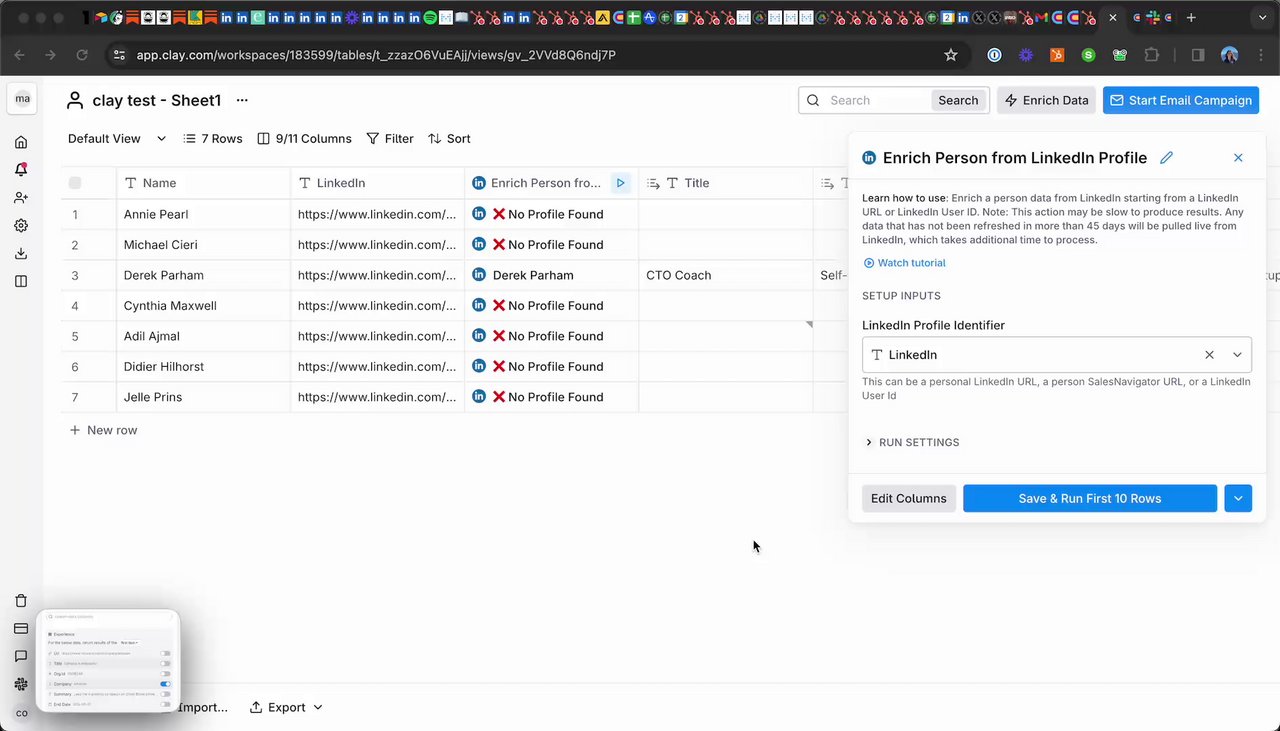The height and width of the screenshot is (731, 1280).
Task: Click Save & Run First 10 Rows
Action: [1090, 498]
